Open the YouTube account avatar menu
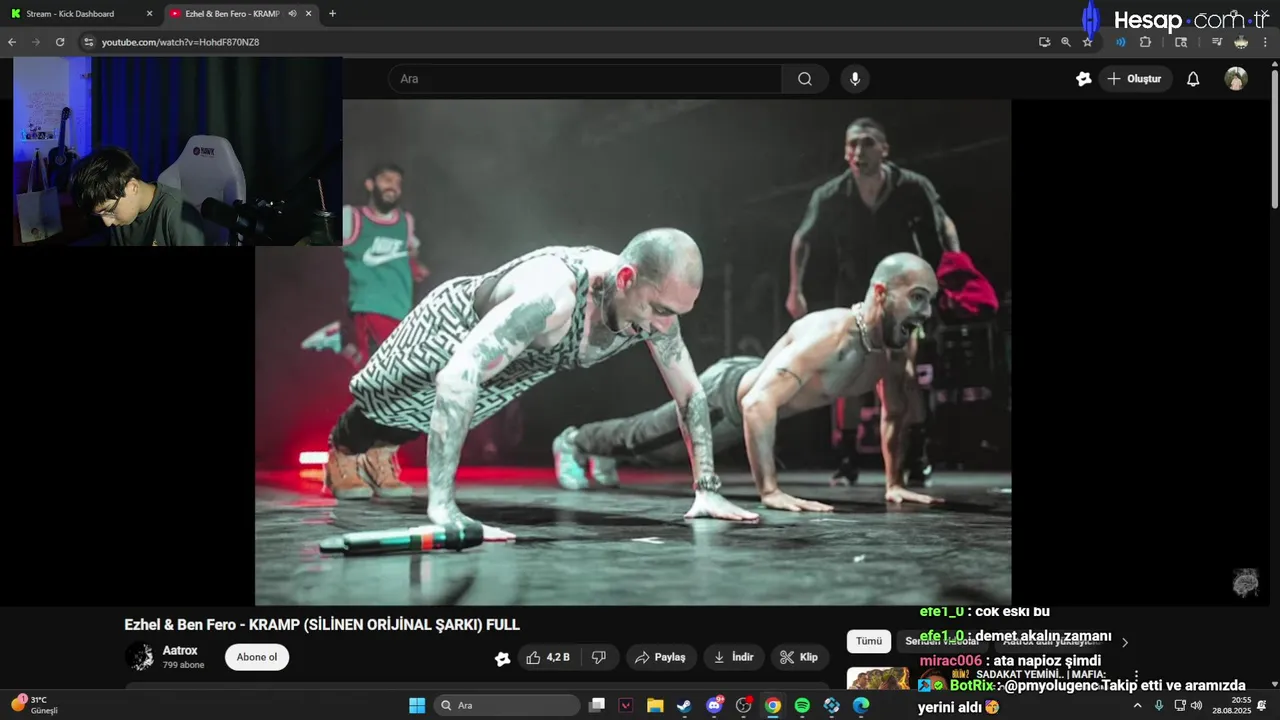1280x720 pixels. [x=1236, y=79]
